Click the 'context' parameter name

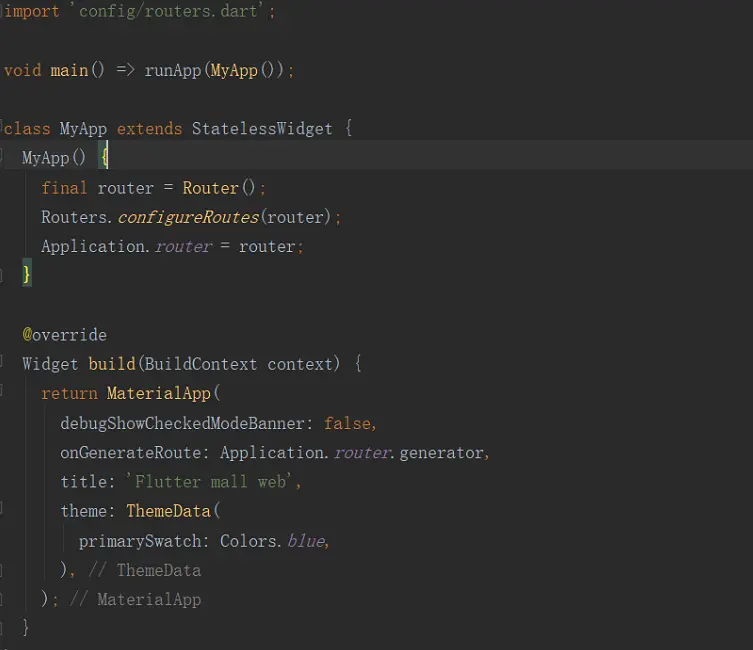tap(300, 364)
